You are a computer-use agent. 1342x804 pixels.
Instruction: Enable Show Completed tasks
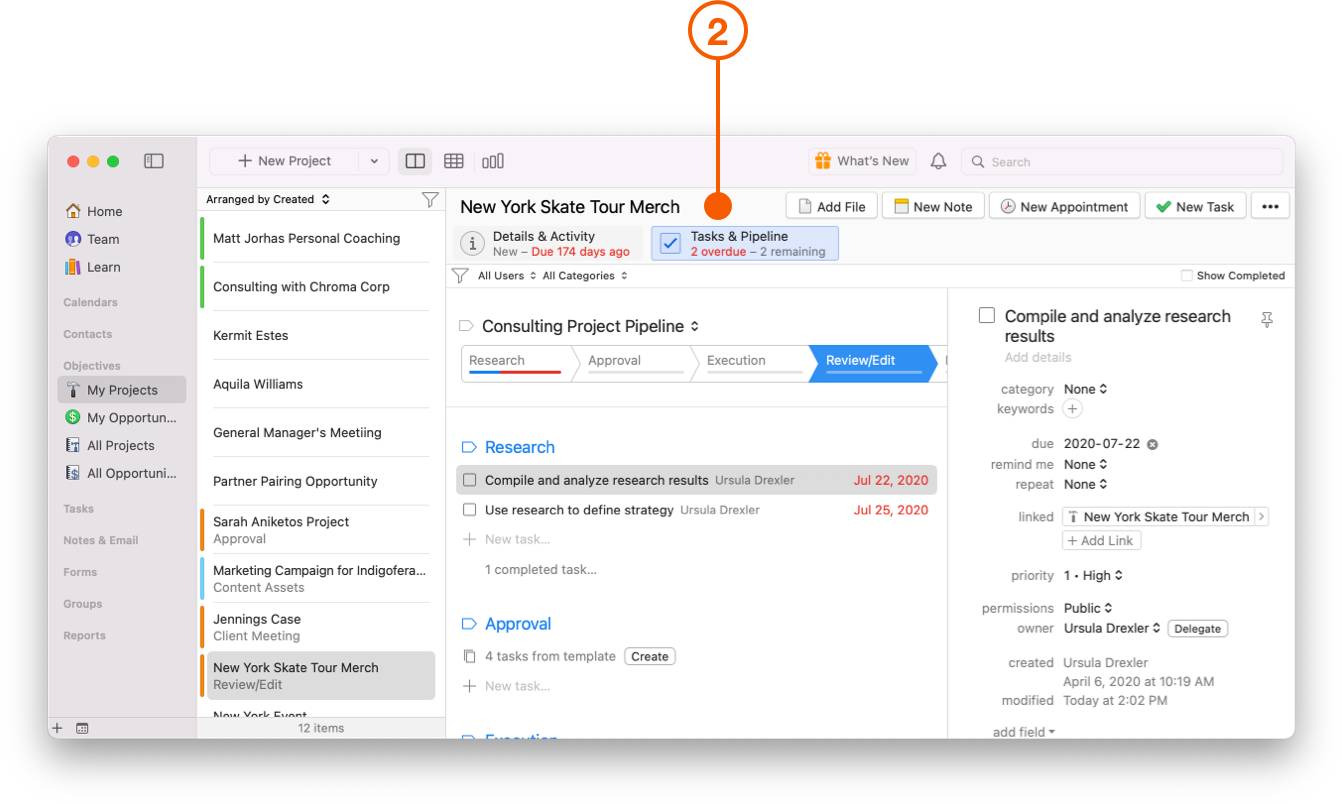[1184, 276]
